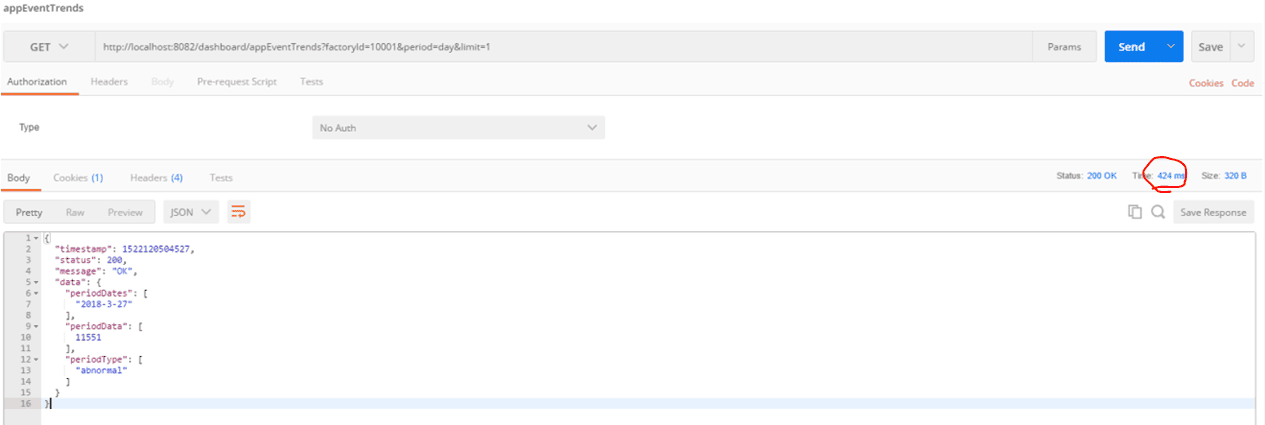Click the Send button
Viewport: 1265px width, 425px height.
click(1132, 47)
